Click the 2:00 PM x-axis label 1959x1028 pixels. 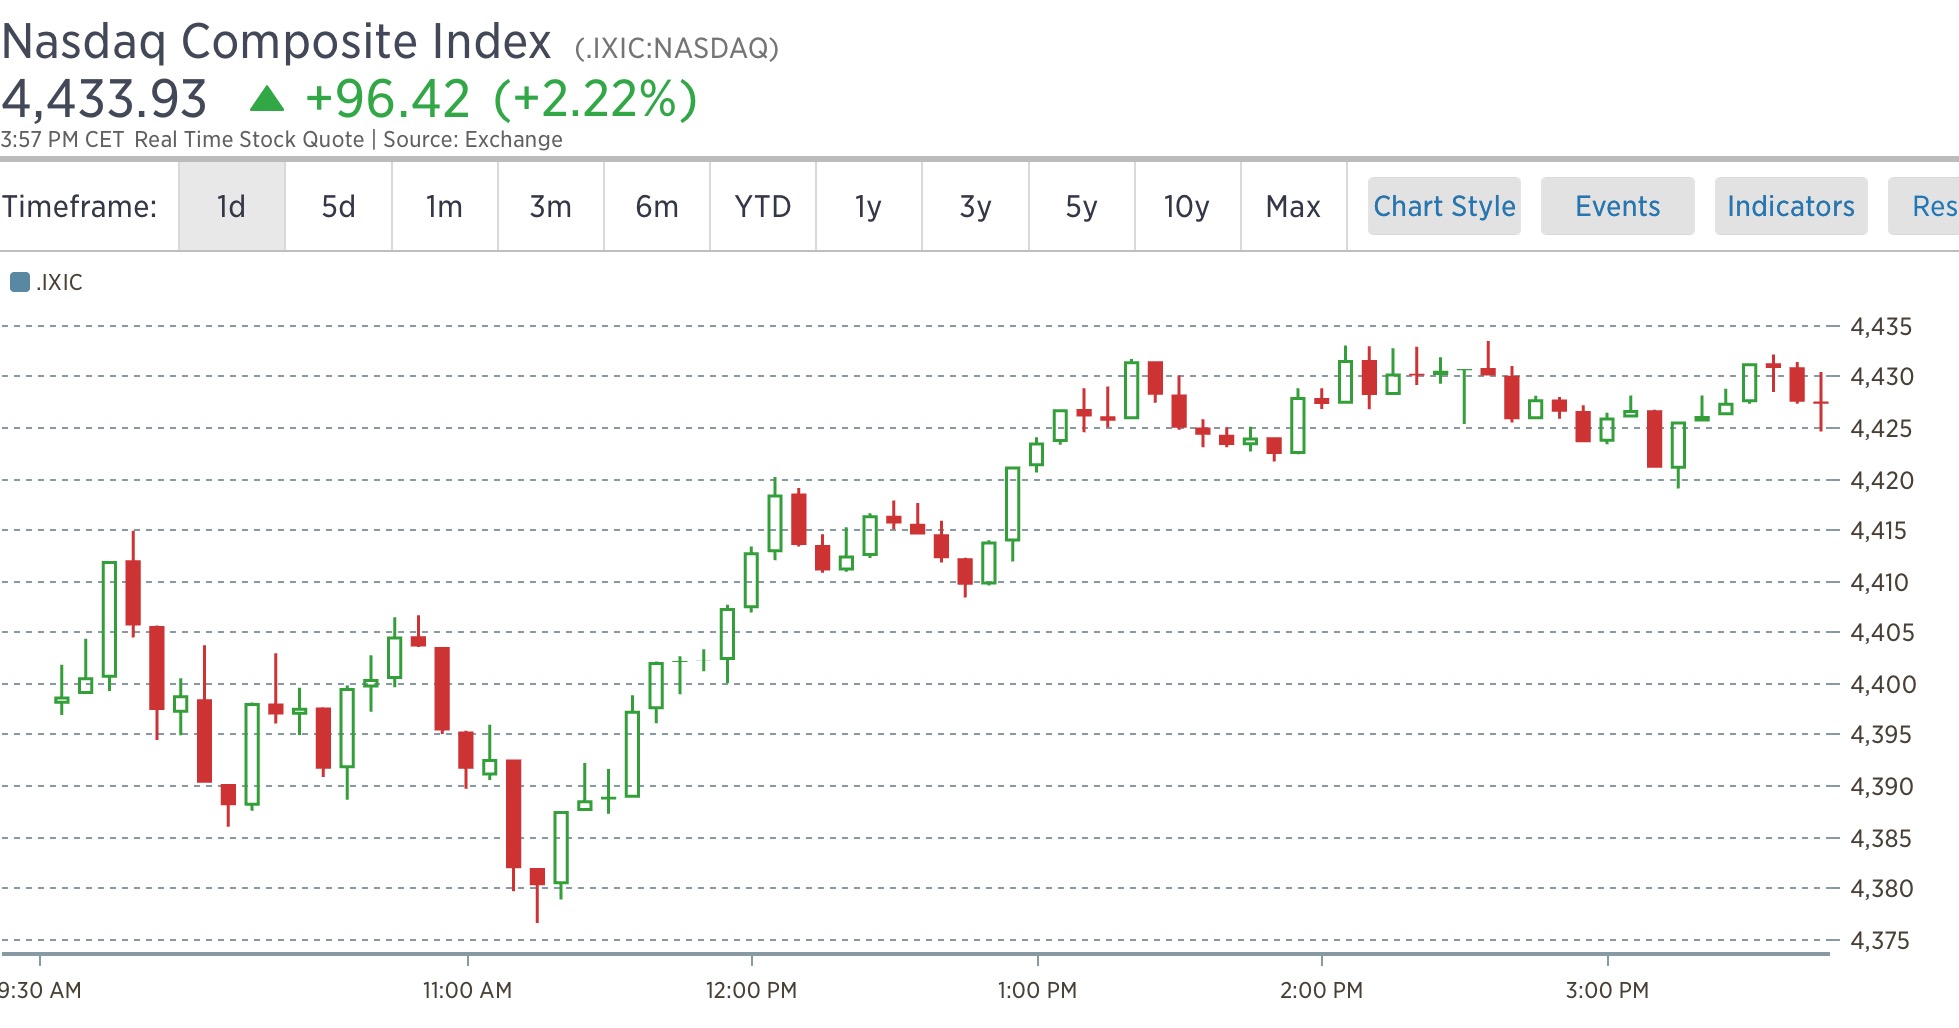tap(1321, 990)
